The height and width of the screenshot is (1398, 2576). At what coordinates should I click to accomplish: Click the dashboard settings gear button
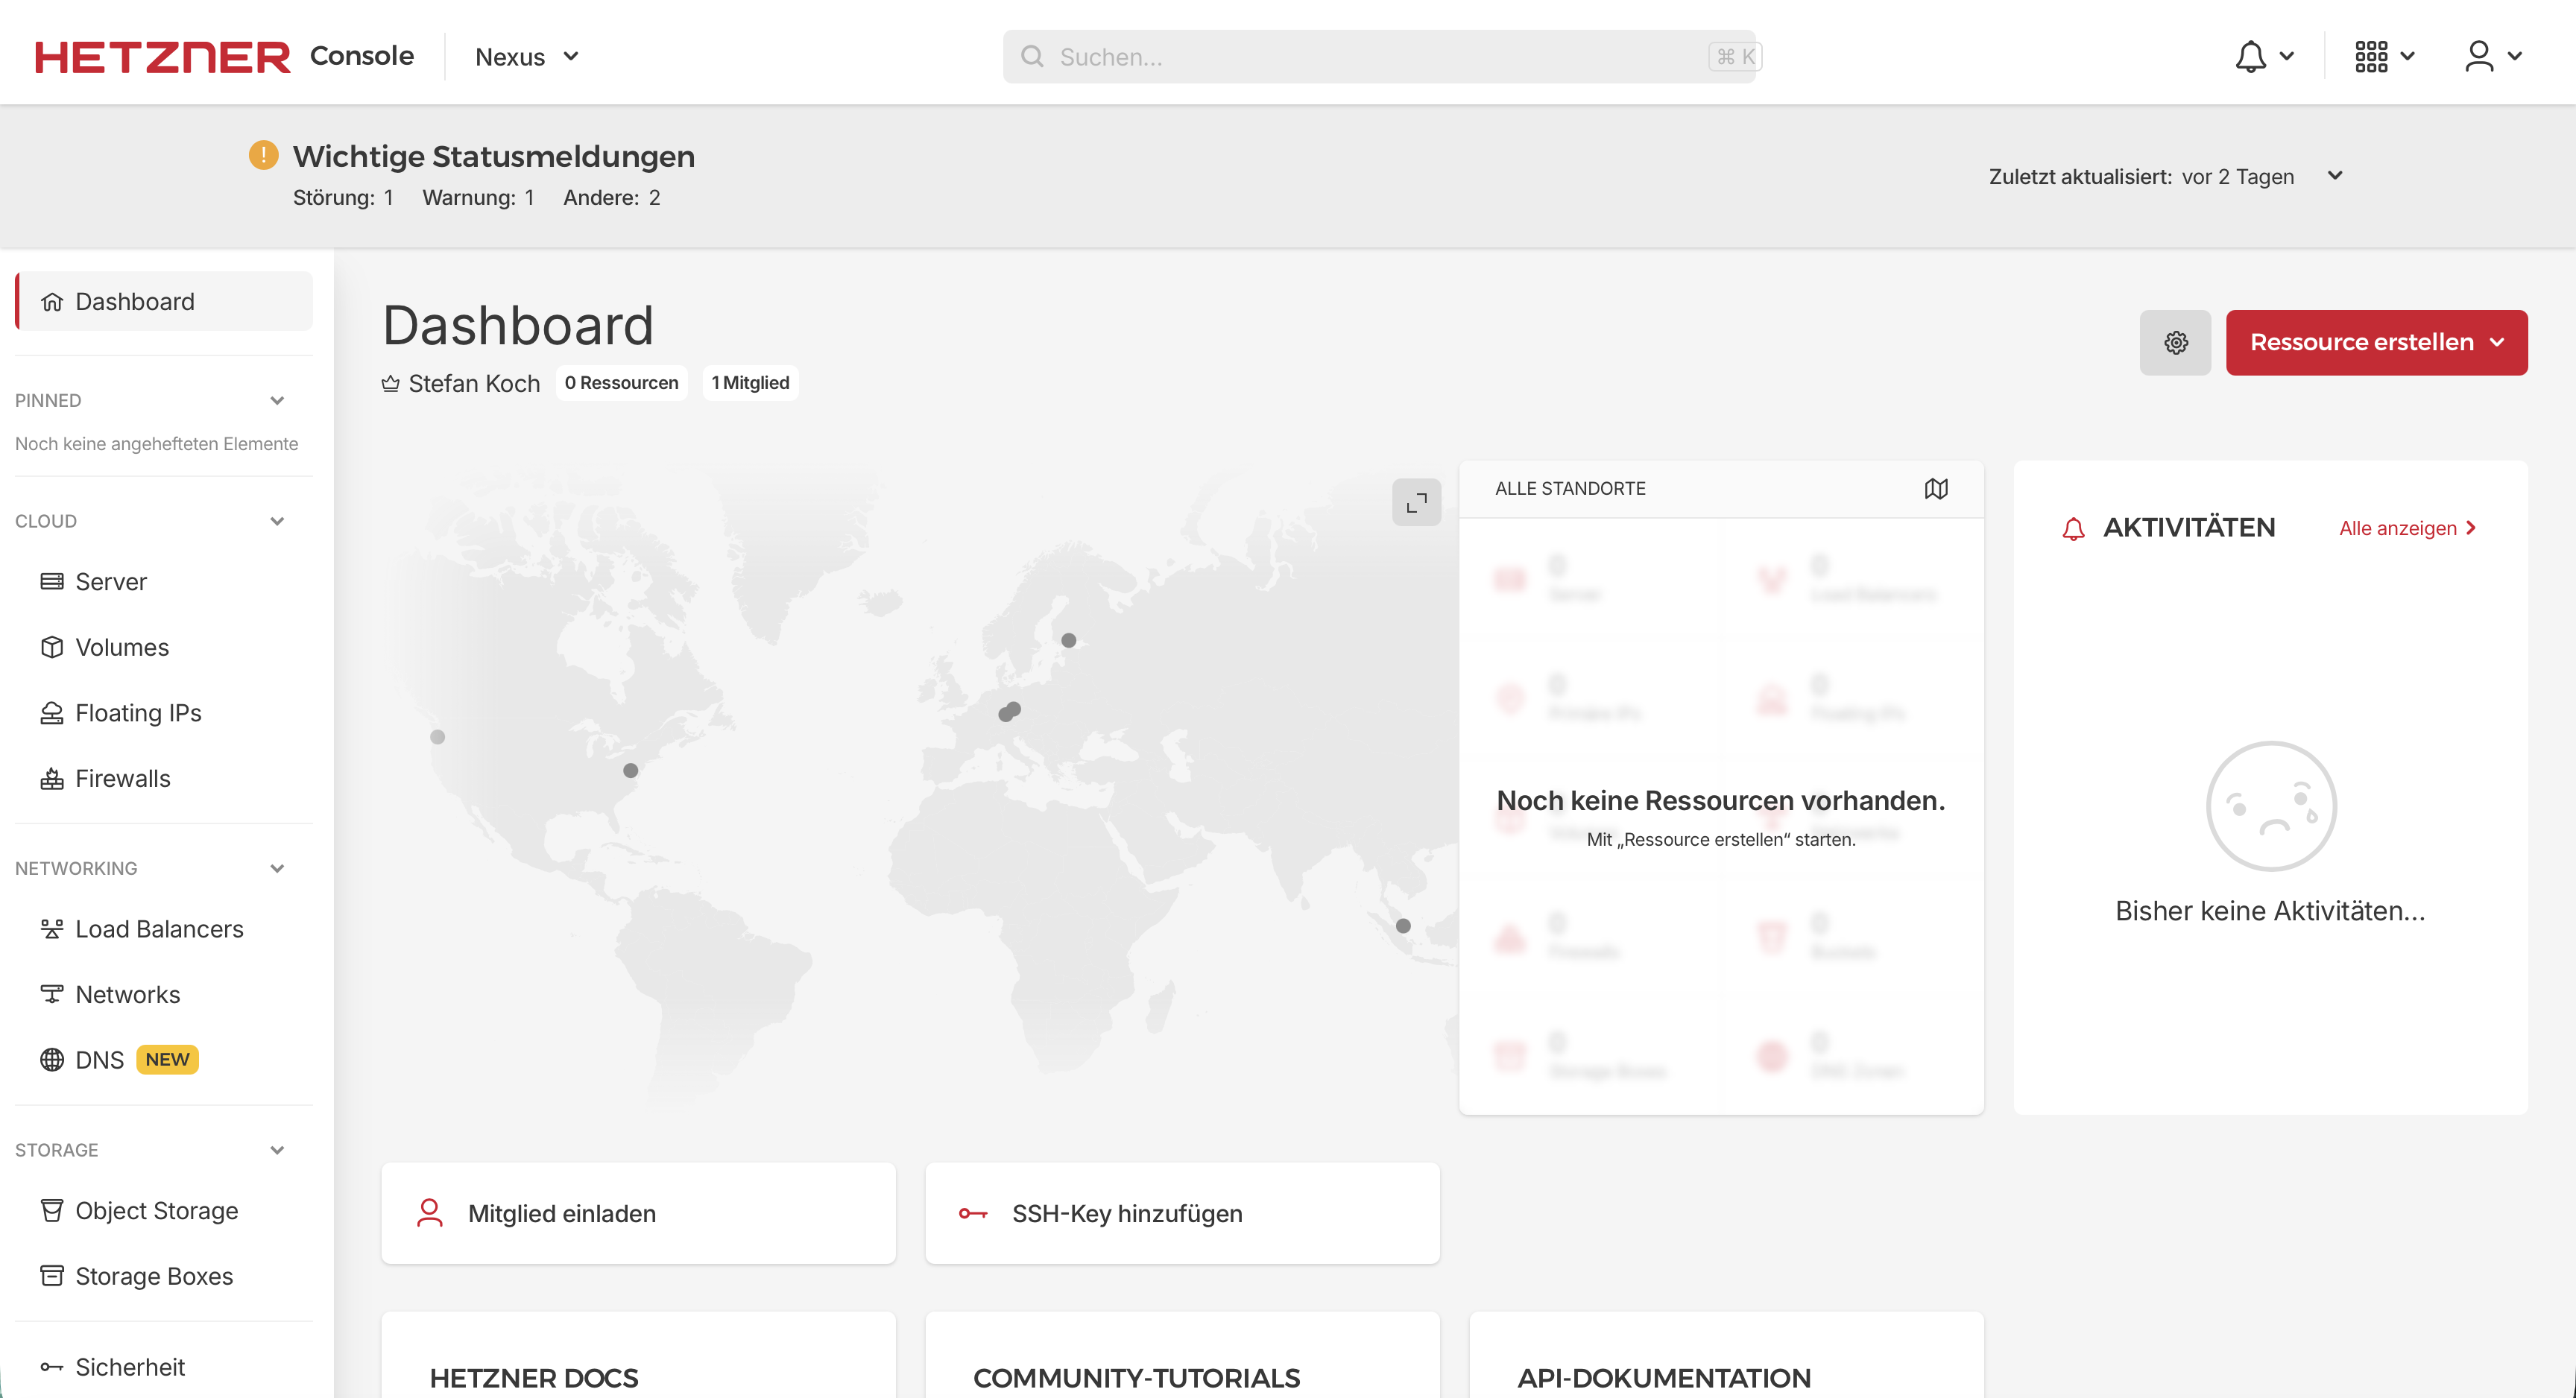(2175, 343)
